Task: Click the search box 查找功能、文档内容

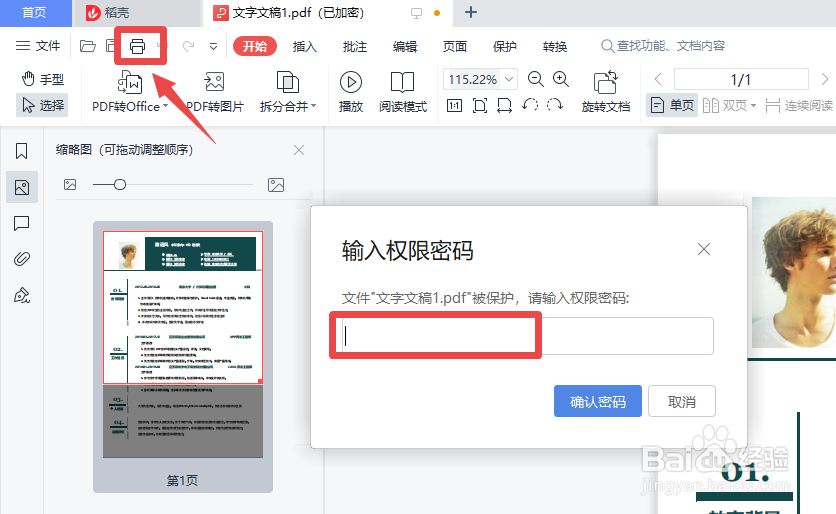Action: click(663, 46)
